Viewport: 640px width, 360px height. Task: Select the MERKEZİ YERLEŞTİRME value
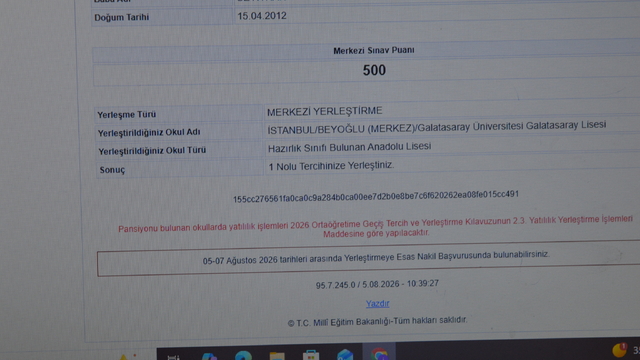(325, 111)
